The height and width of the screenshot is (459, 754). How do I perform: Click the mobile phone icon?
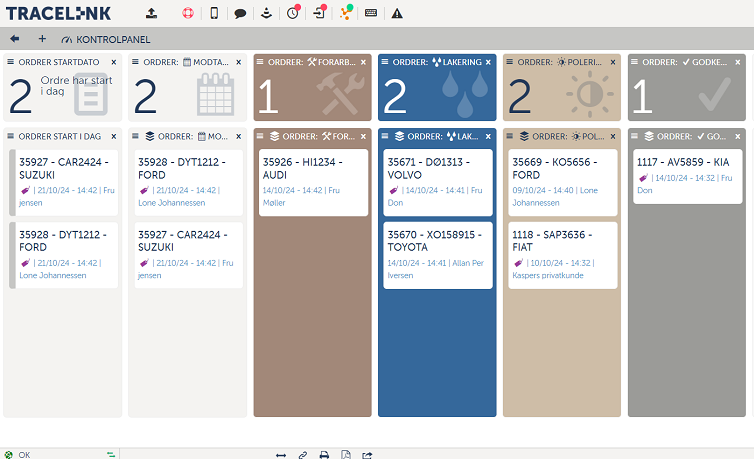(x=214, y=13)
